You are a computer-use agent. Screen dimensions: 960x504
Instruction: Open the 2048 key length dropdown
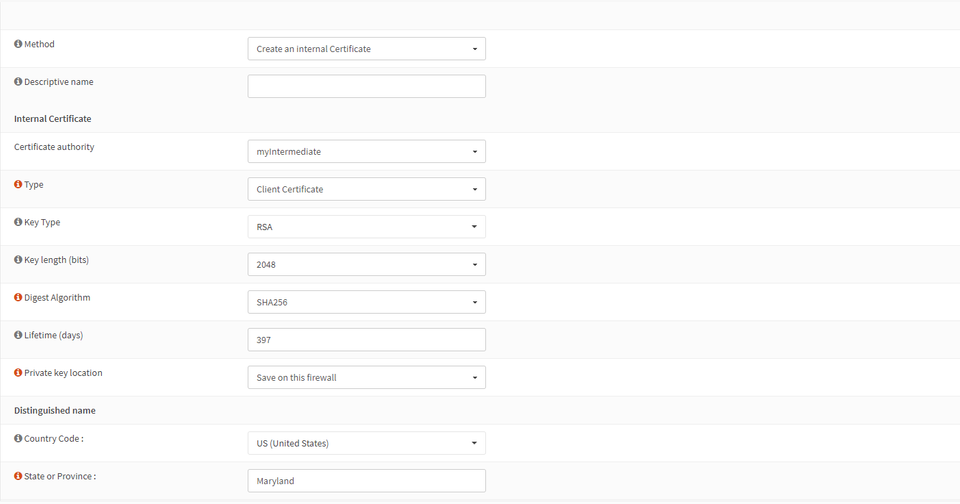pyautogui.click(x=366, y=265)
